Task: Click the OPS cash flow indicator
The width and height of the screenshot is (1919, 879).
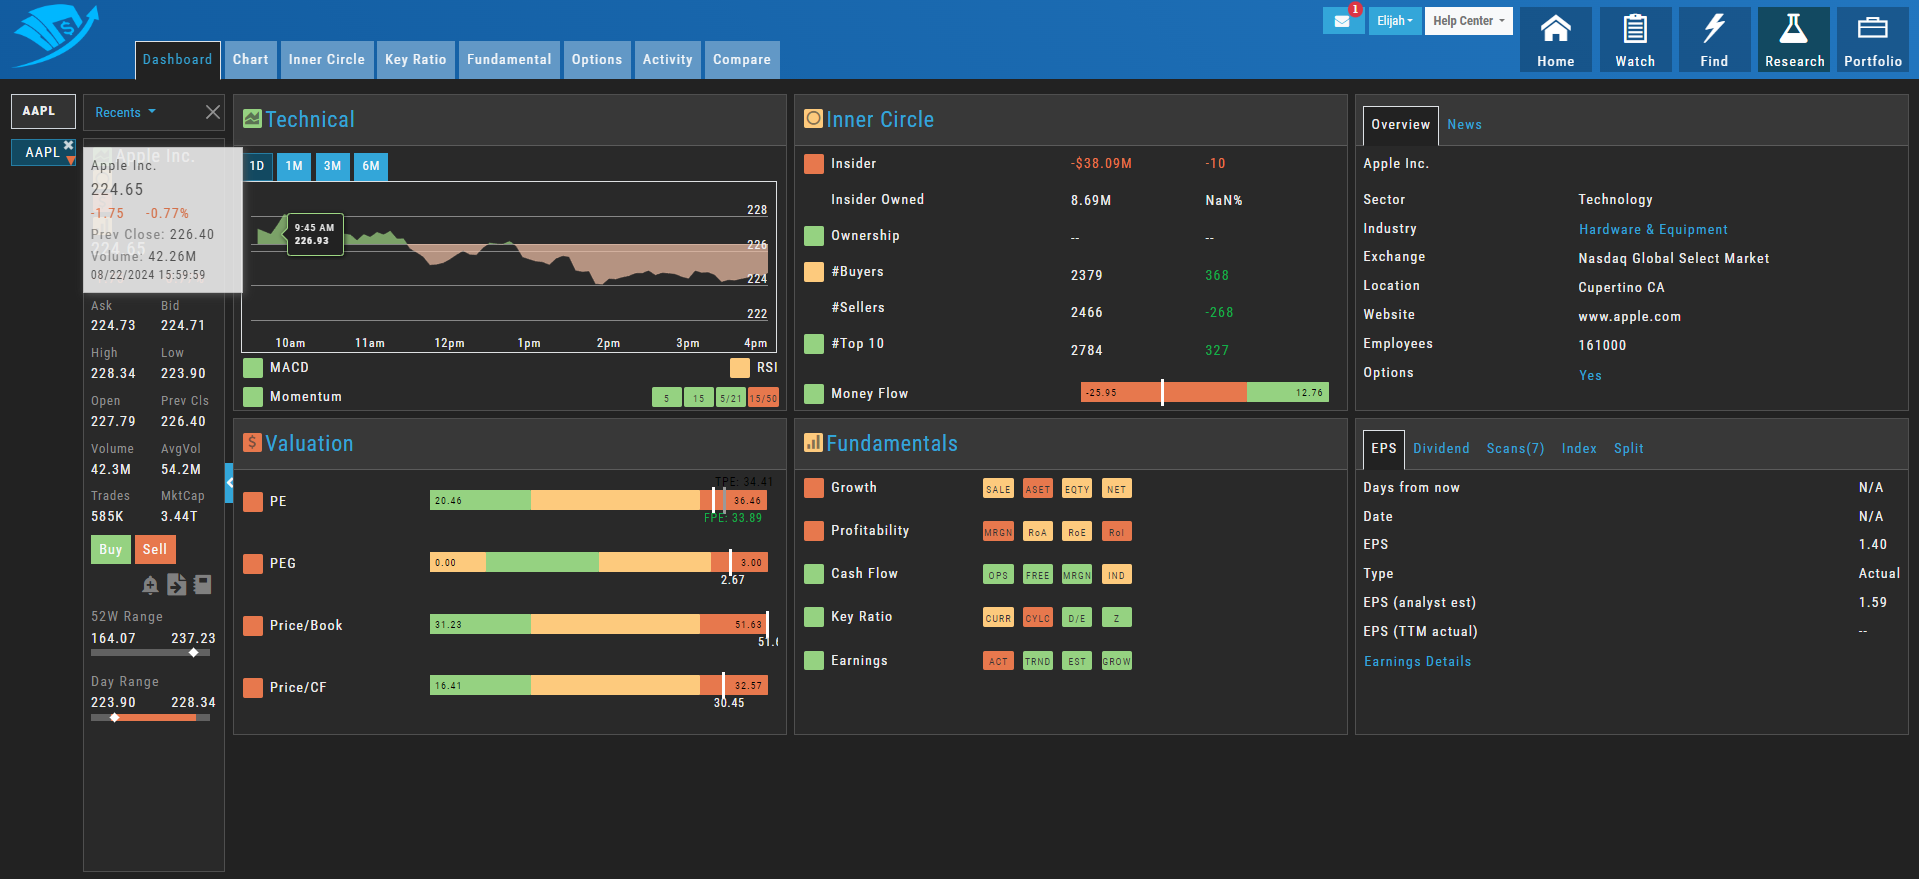Action: [x=998, y=575]
